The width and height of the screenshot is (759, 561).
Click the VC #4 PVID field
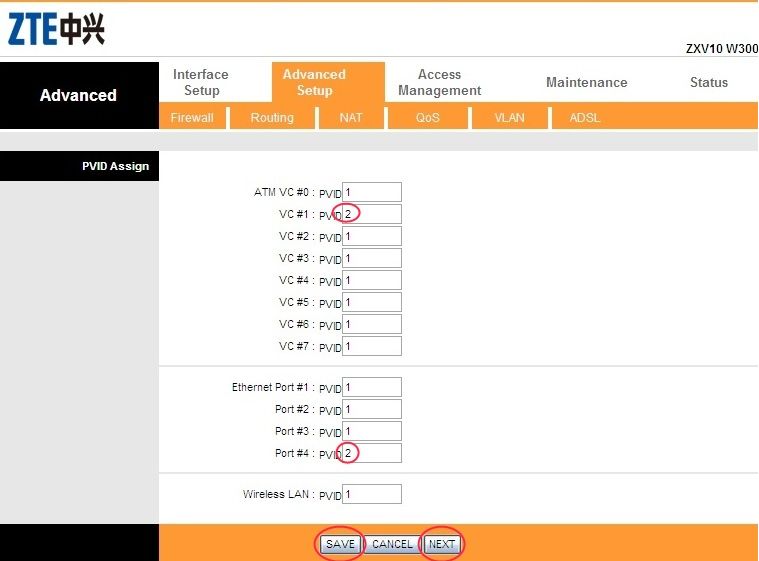[372, 280]
